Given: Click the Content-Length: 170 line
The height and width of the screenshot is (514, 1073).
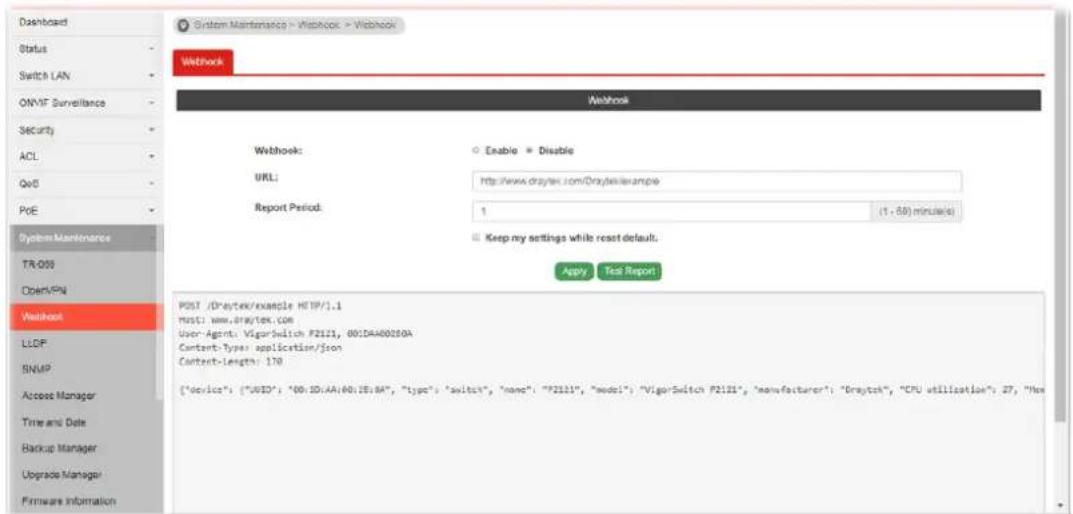Looking at the screenshot, I should pos(231,361).
